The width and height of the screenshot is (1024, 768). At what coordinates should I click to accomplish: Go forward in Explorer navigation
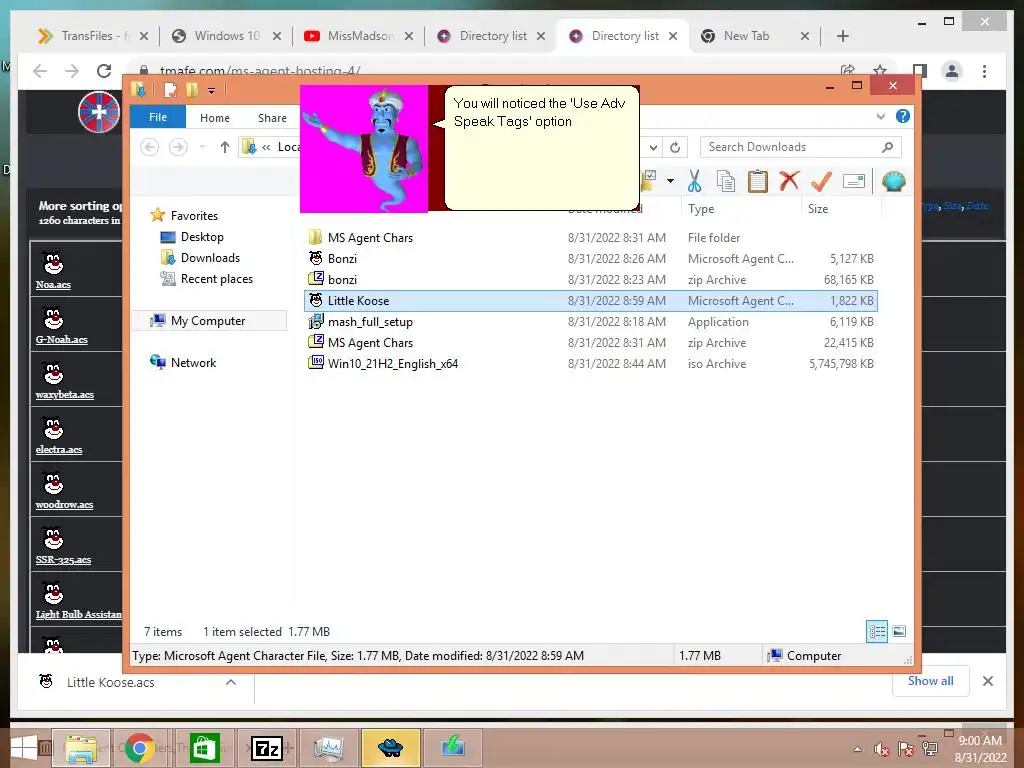point(178,147)
